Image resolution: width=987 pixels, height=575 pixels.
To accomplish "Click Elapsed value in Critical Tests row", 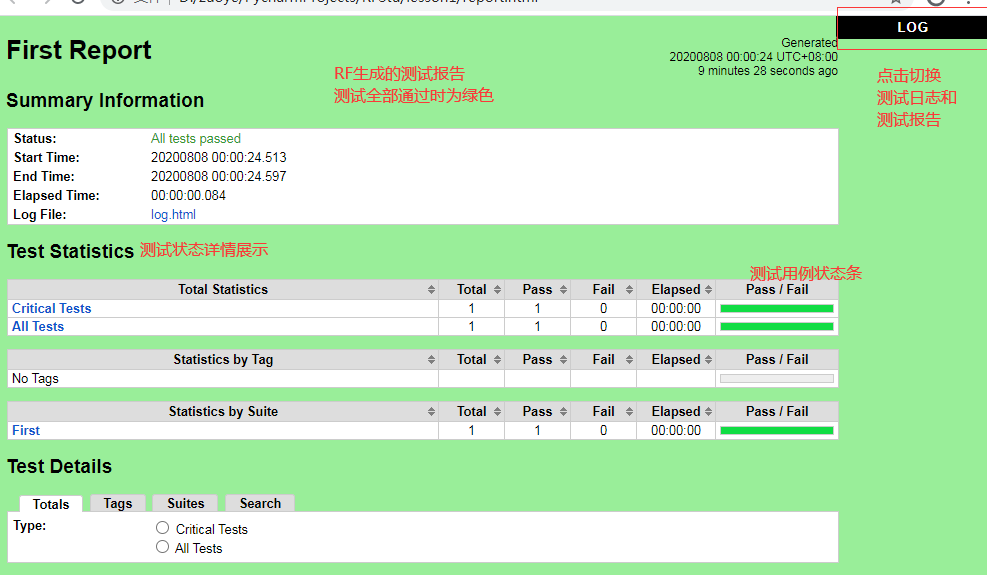I will click(675, 308).
